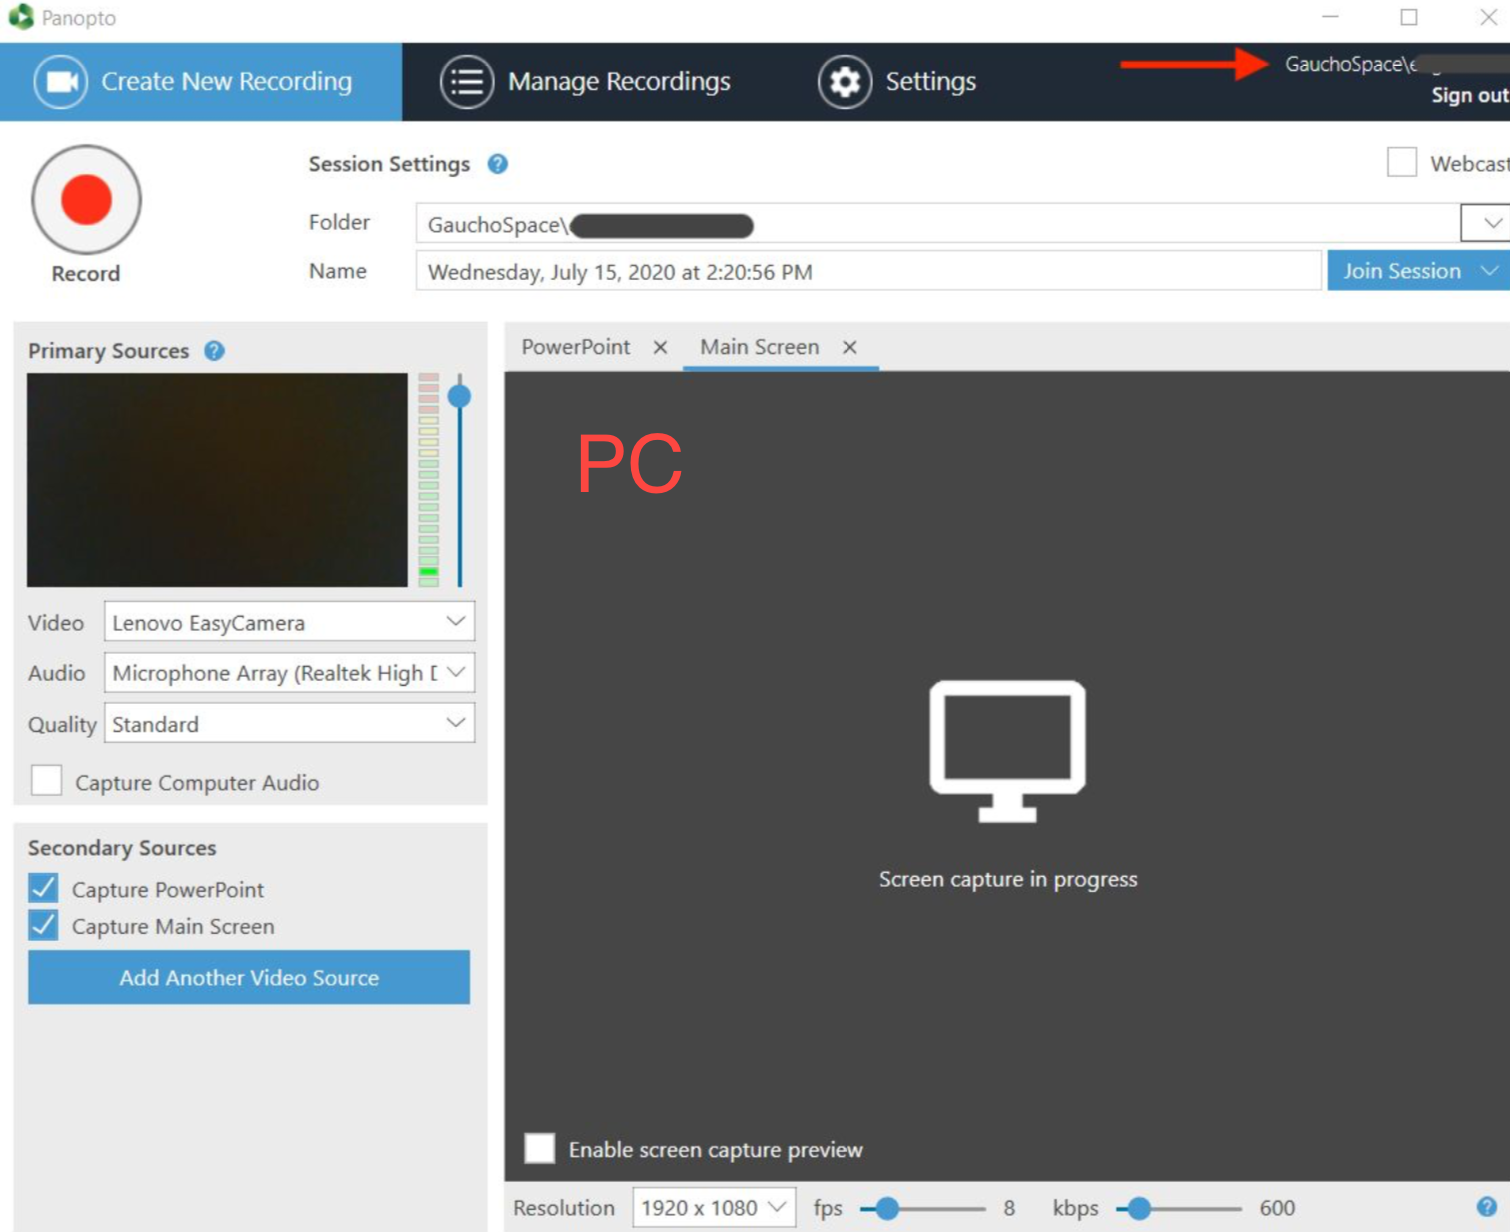Click the fps value 8

1009,1208
